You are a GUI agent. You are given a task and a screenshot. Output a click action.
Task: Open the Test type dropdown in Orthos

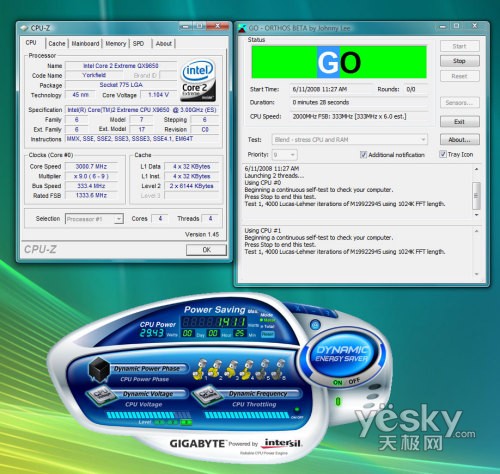pyautogui.click(x=350, y=139)
